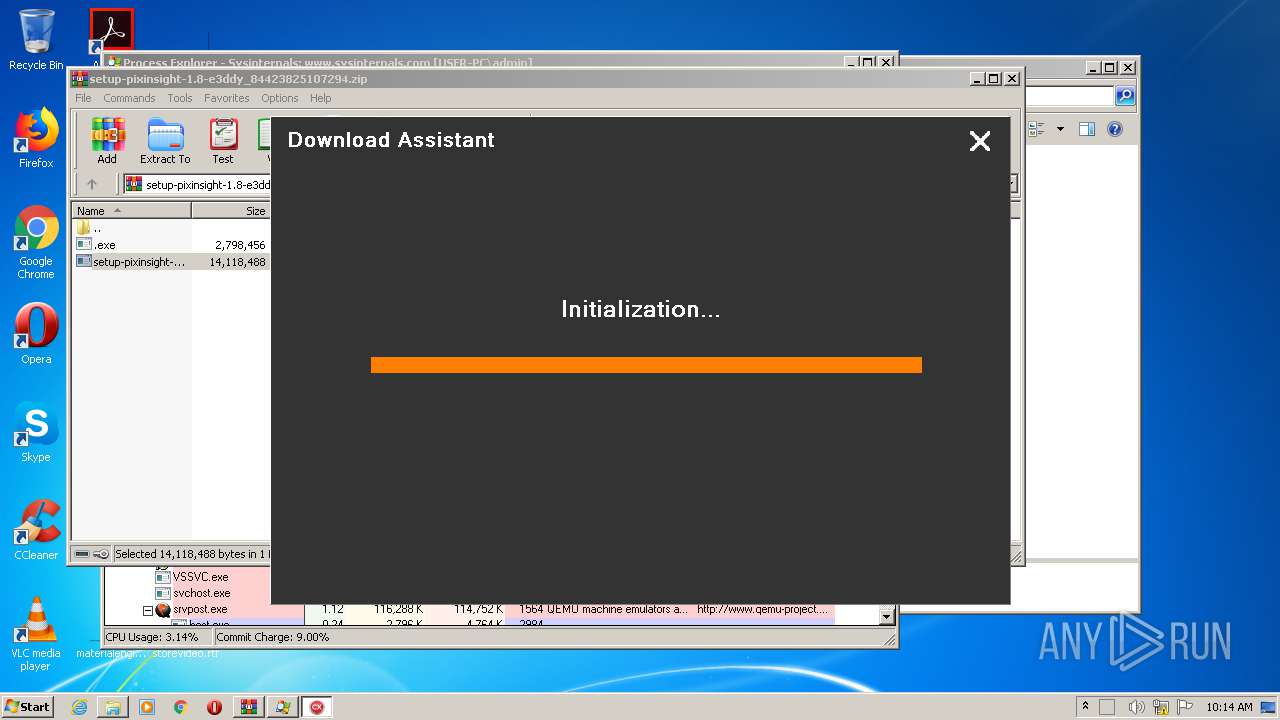
Task: Click the size value 2,798,456
Action: pyautogui.click(x=240, y=245)
